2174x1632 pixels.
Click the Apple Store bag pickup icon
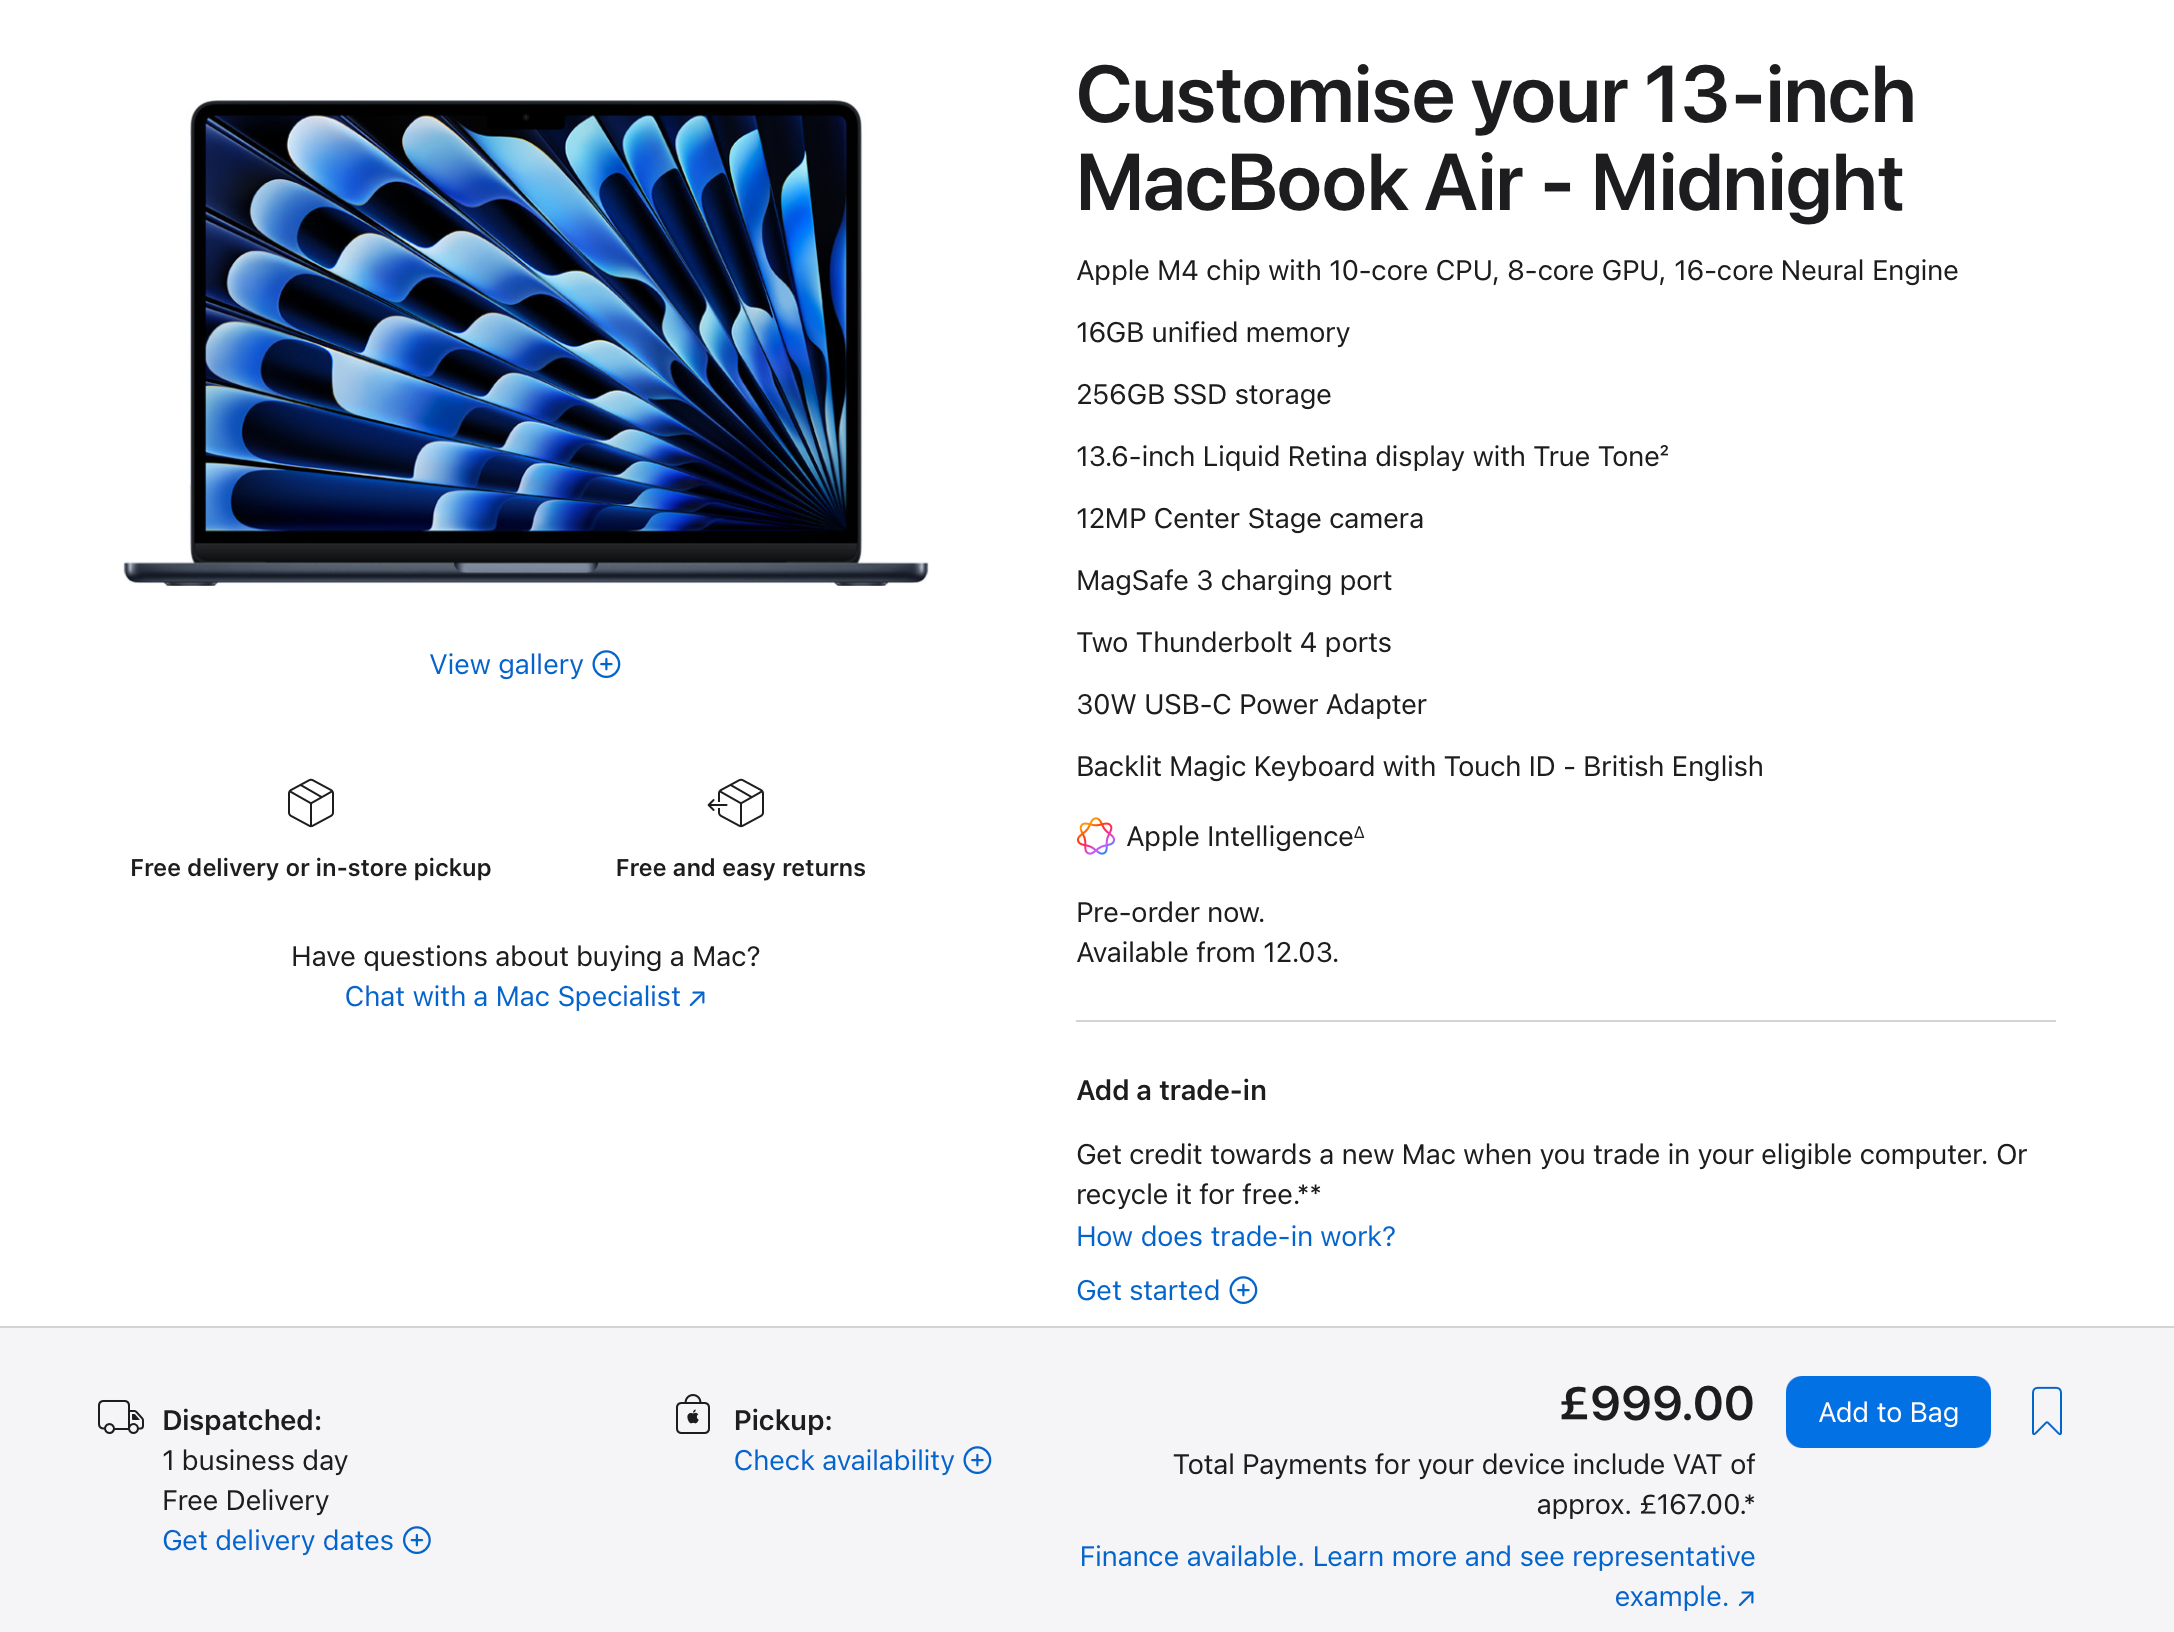point(693,1416)
